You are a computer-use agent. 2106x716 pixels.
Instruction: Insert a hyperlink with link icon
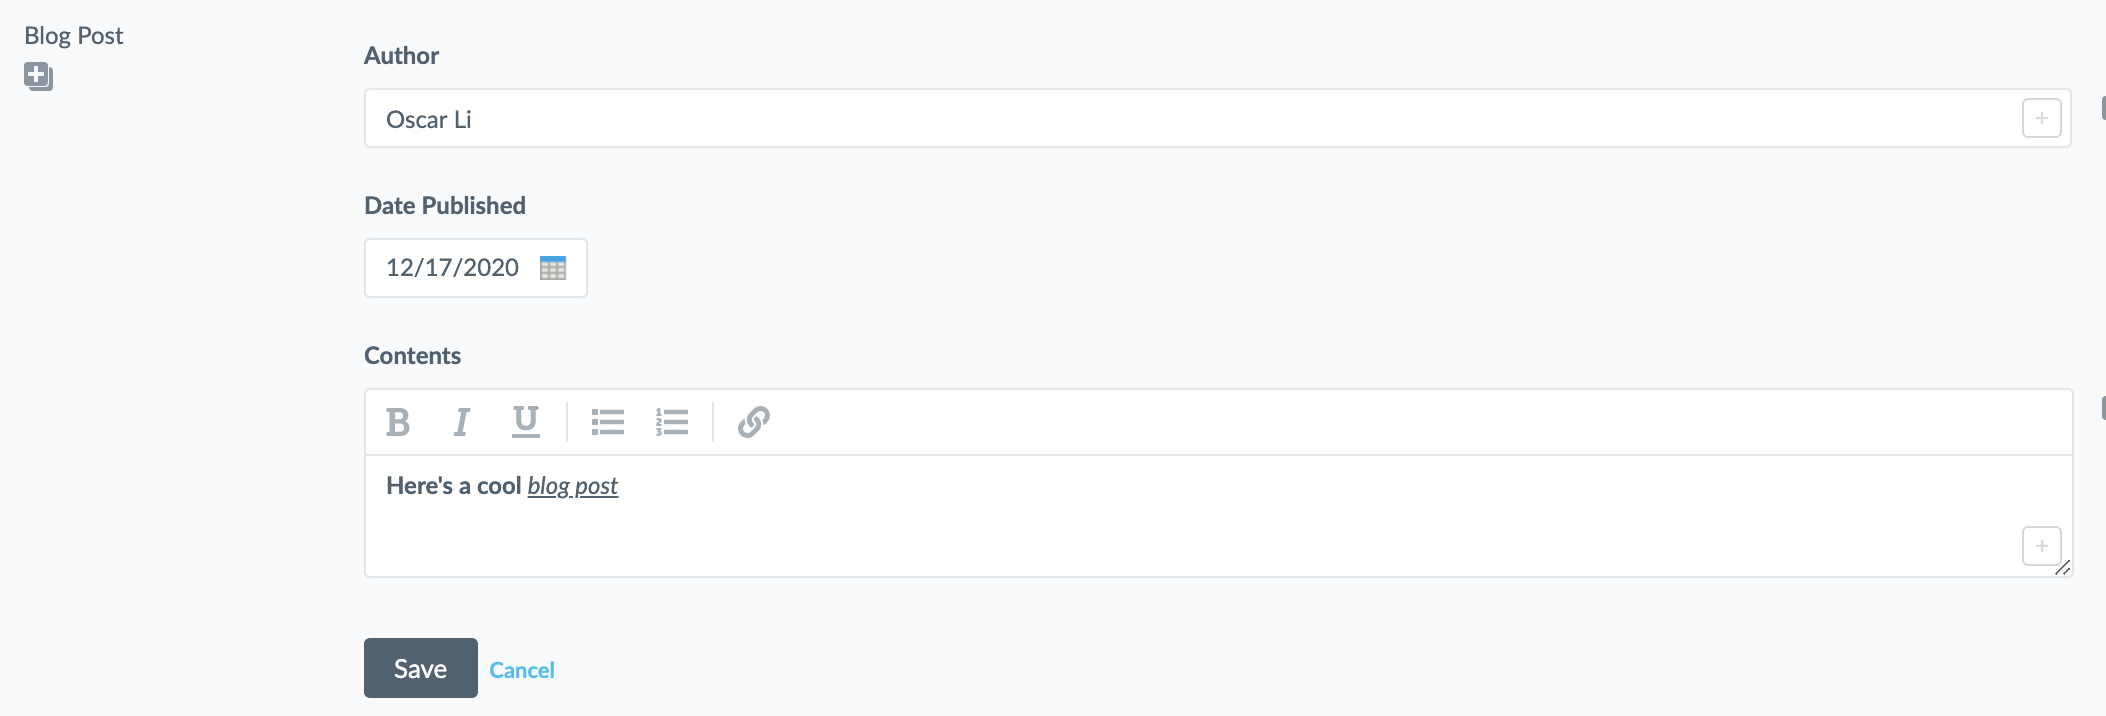(753, 422)
